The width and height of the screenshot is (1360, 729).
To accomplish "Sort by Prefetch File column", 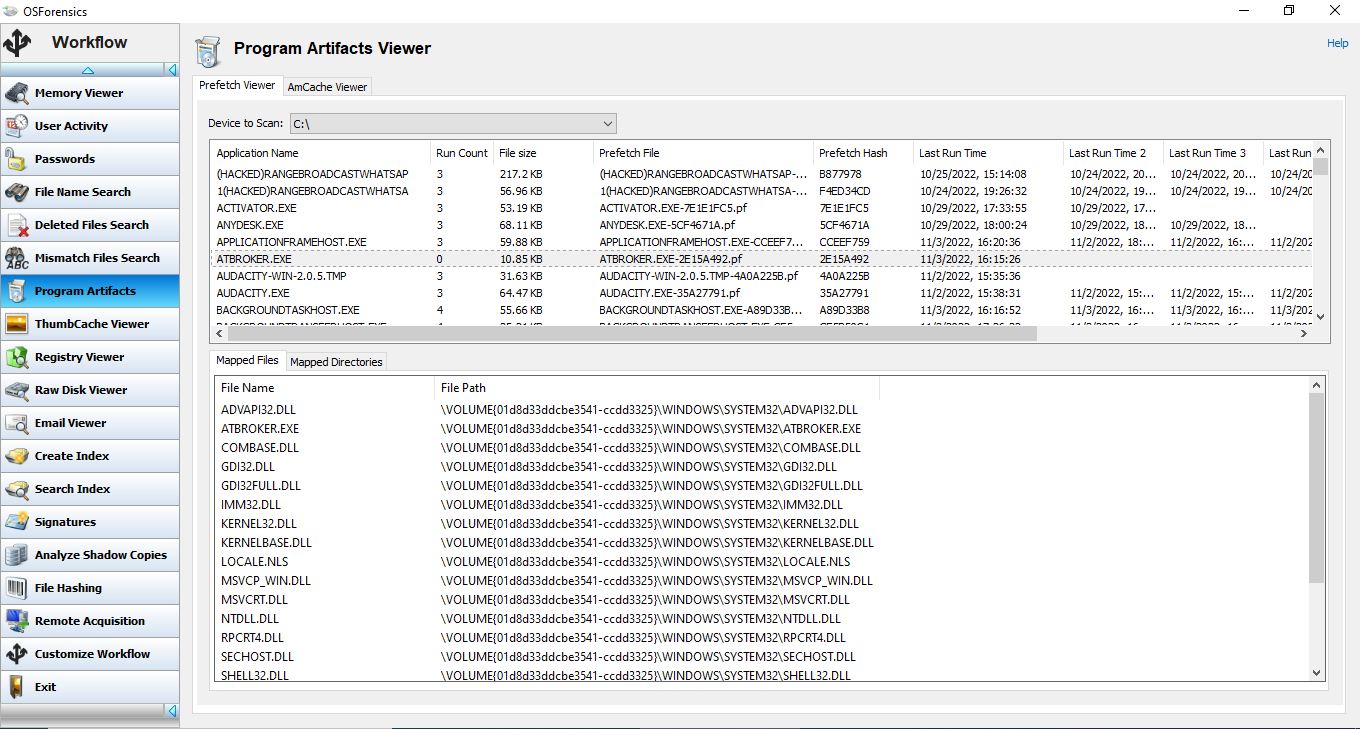I will click(703, 153).
